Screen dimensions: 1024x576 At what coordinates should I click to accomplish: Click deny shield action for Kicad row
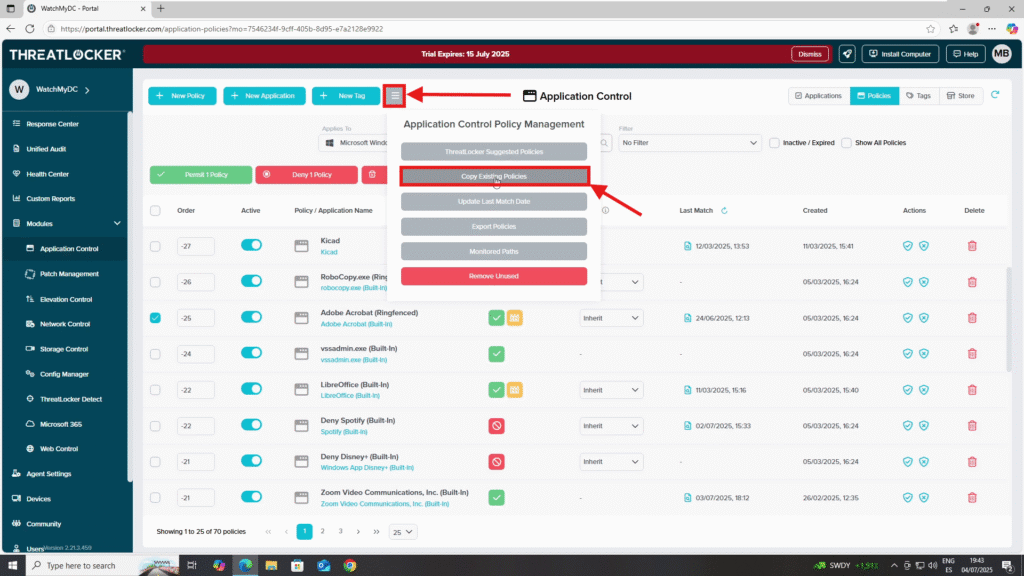[x=923, y=246]
